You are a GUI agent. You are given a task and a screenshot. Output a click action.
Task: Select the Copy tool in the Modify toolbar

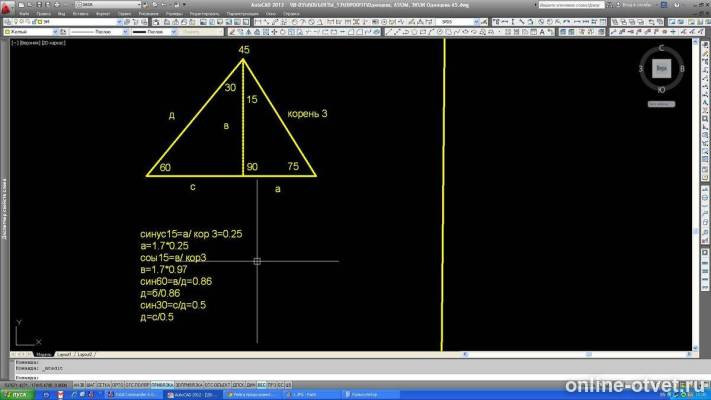240,32
